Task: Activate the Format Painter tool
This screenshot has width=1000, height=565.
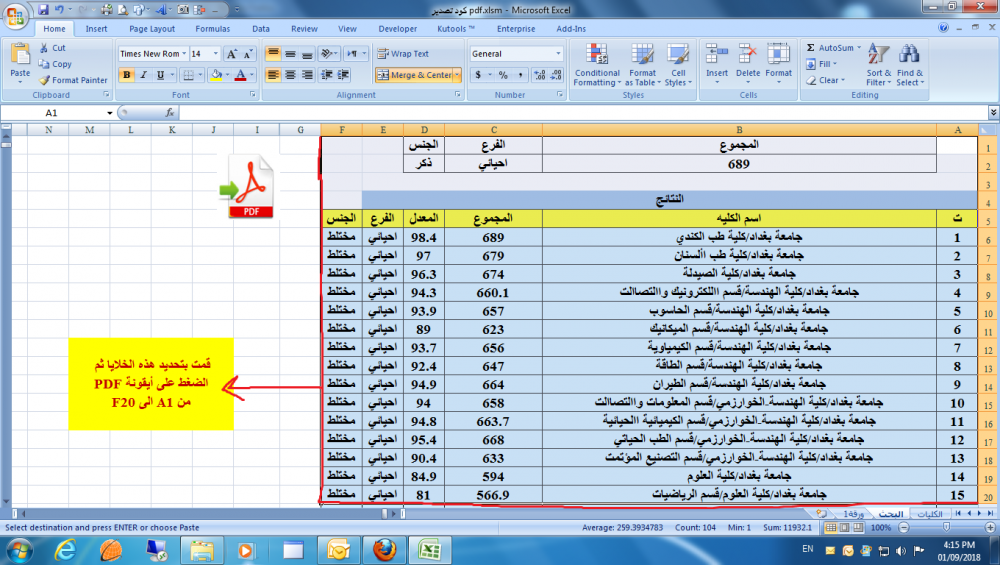Action: click(73, 80)
